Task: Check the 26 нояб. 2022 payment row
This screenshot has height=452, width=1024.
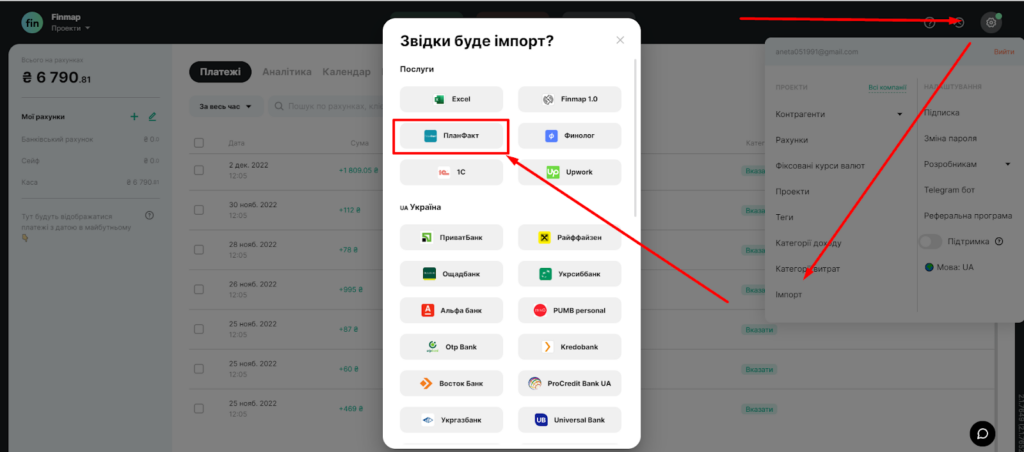Action: click(x=199, y=289)
